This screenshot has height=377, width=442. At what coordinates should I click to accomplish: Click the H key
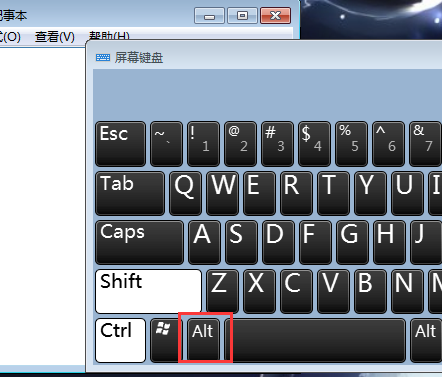(389, 242)
